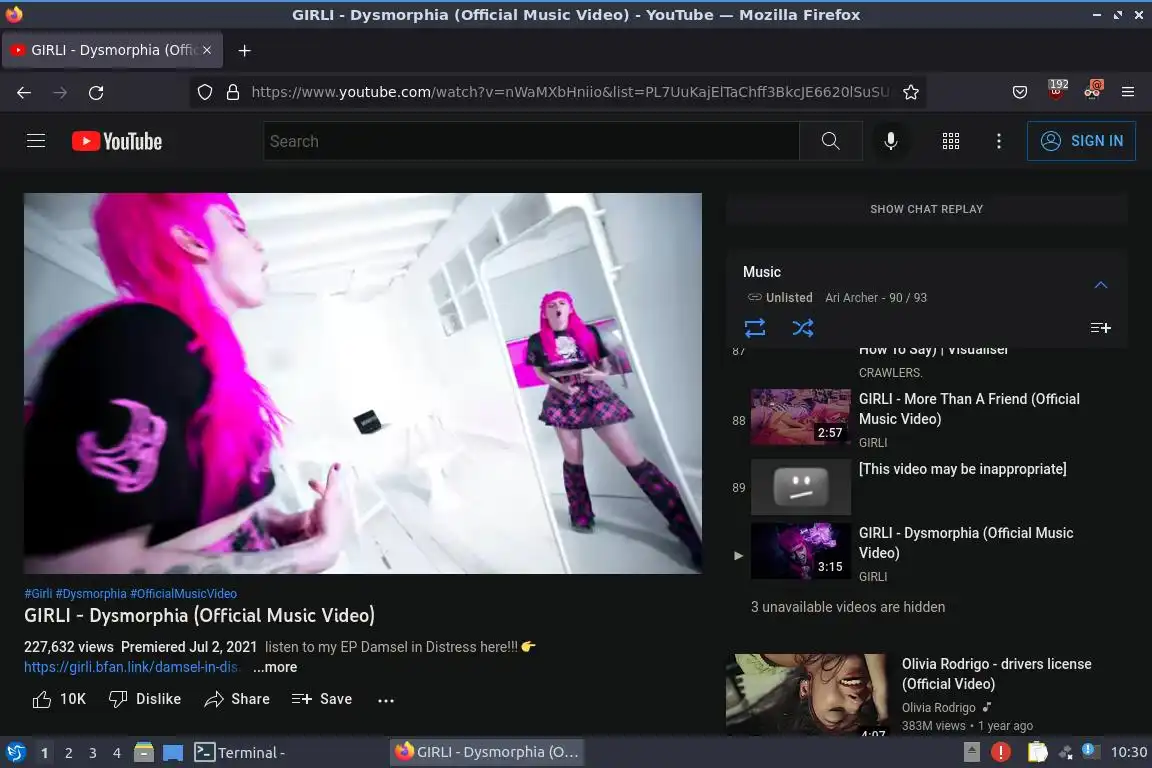The width and height of the screenshot is (1152, 768).
Task: Open more actions ellipsis below video
Action: [386, 700]
